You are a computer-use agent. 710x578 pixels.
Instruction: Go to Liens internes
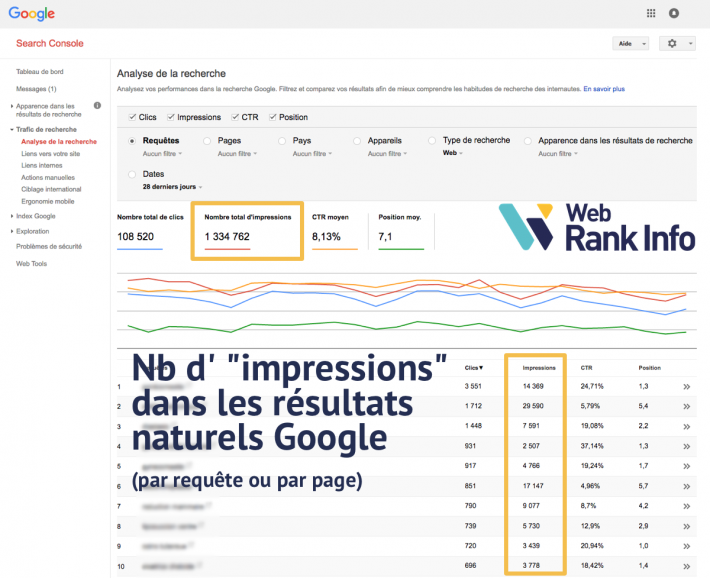pos(42,165)
